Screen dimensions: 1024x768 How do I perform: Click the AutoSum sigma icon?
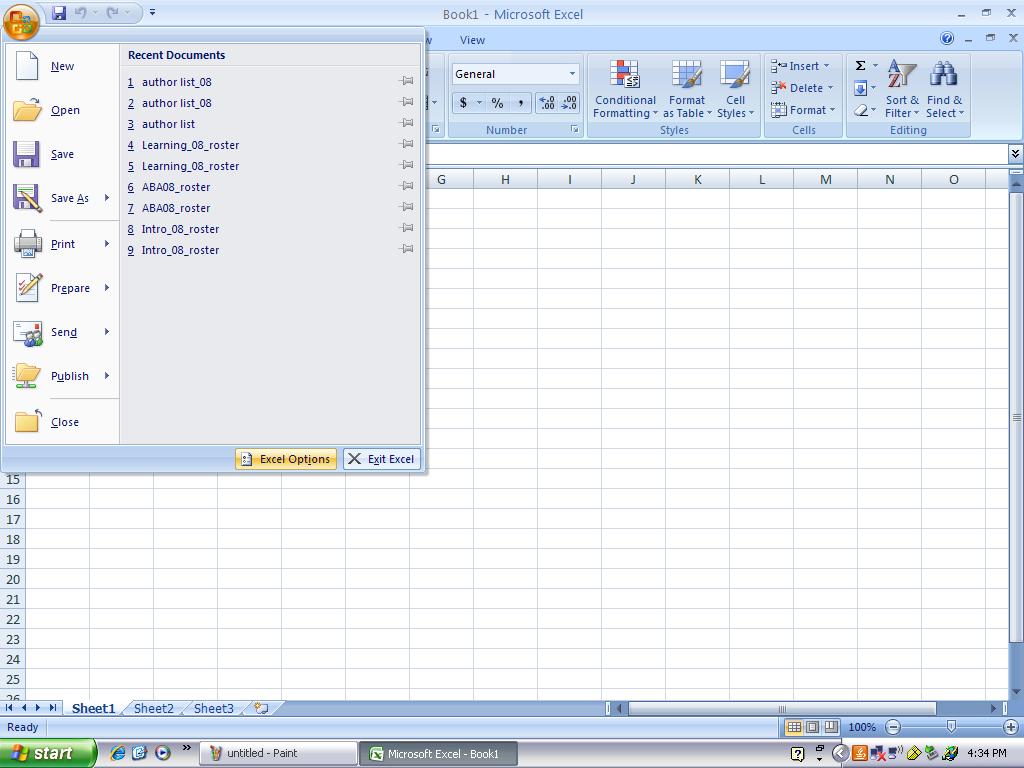[860, 66]
